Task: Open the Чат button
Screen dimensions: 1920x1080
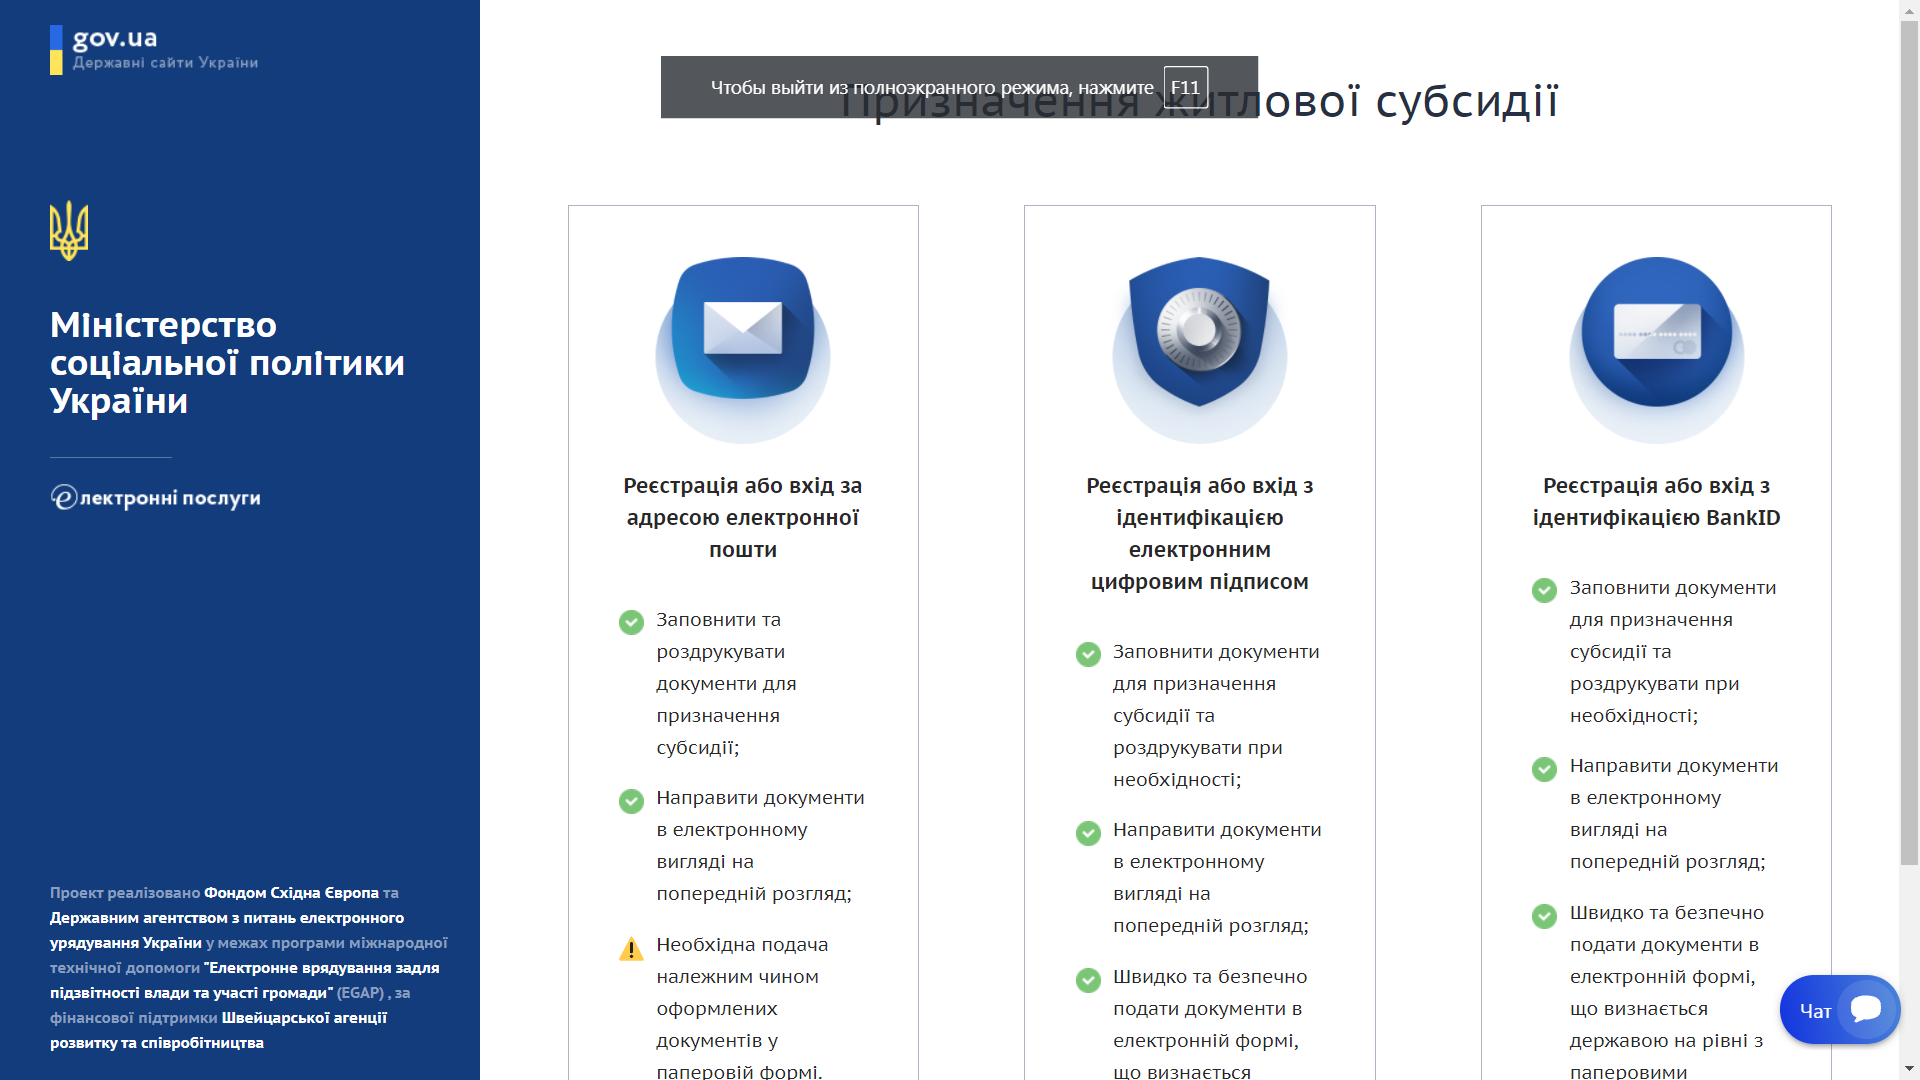Action: (x=1815, y=1010)
